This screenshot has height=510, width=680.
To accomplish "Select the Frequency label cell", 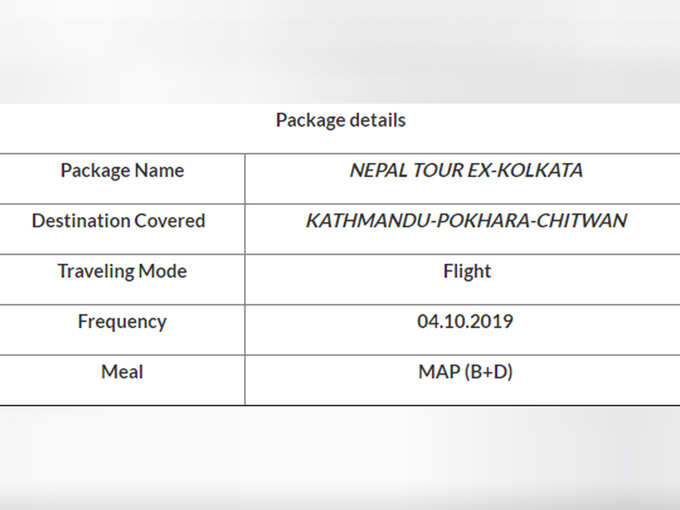I will click(x=122, y=330).
